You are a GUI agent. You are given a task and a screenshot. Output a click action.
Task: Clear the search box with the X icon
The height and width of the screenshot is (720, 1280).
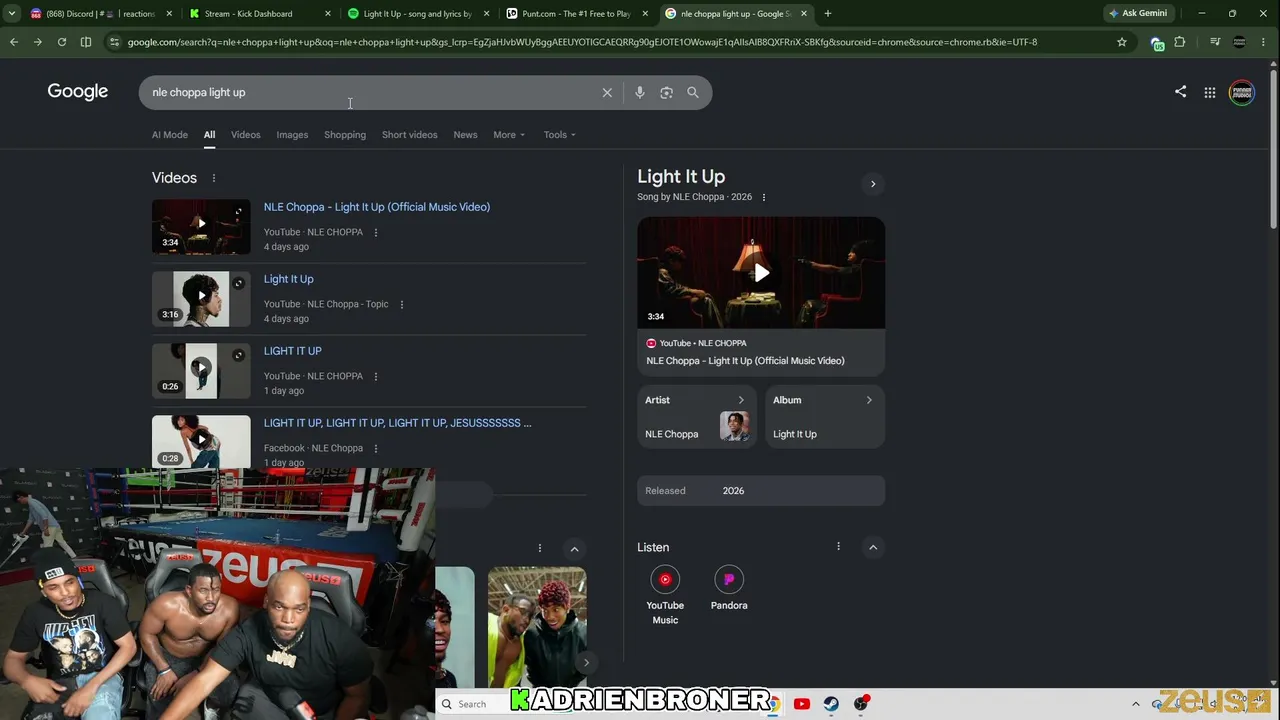(x=607, y=92)
